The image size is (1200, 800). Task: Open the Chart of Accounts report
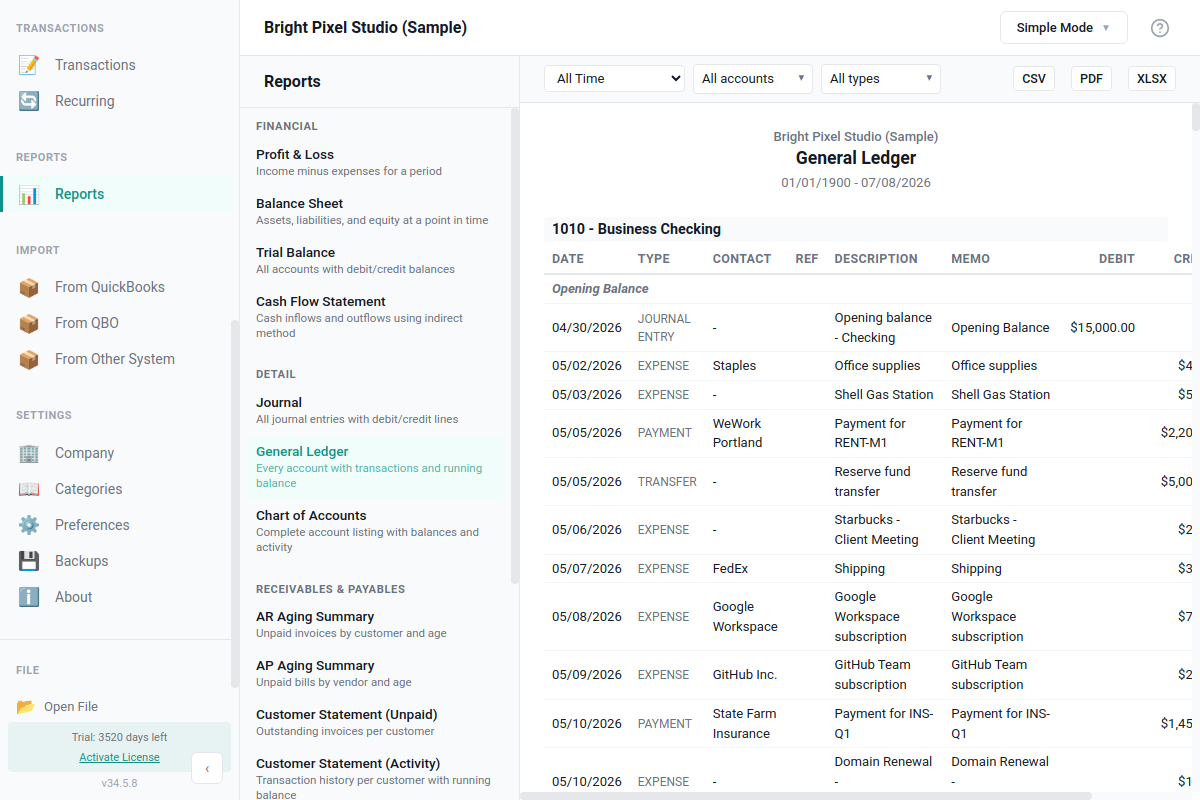[x=377, y=531]
